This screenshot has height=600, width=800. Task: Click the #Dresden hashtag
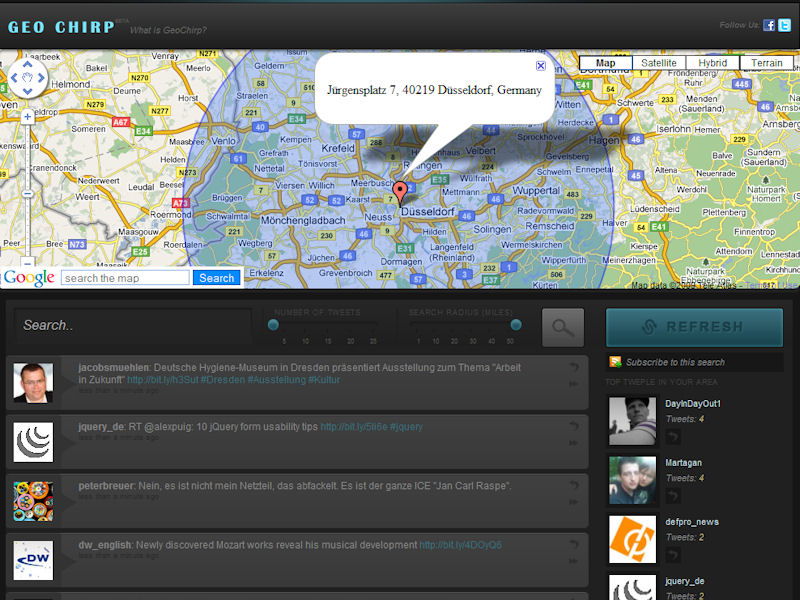[x=222, y=380]
